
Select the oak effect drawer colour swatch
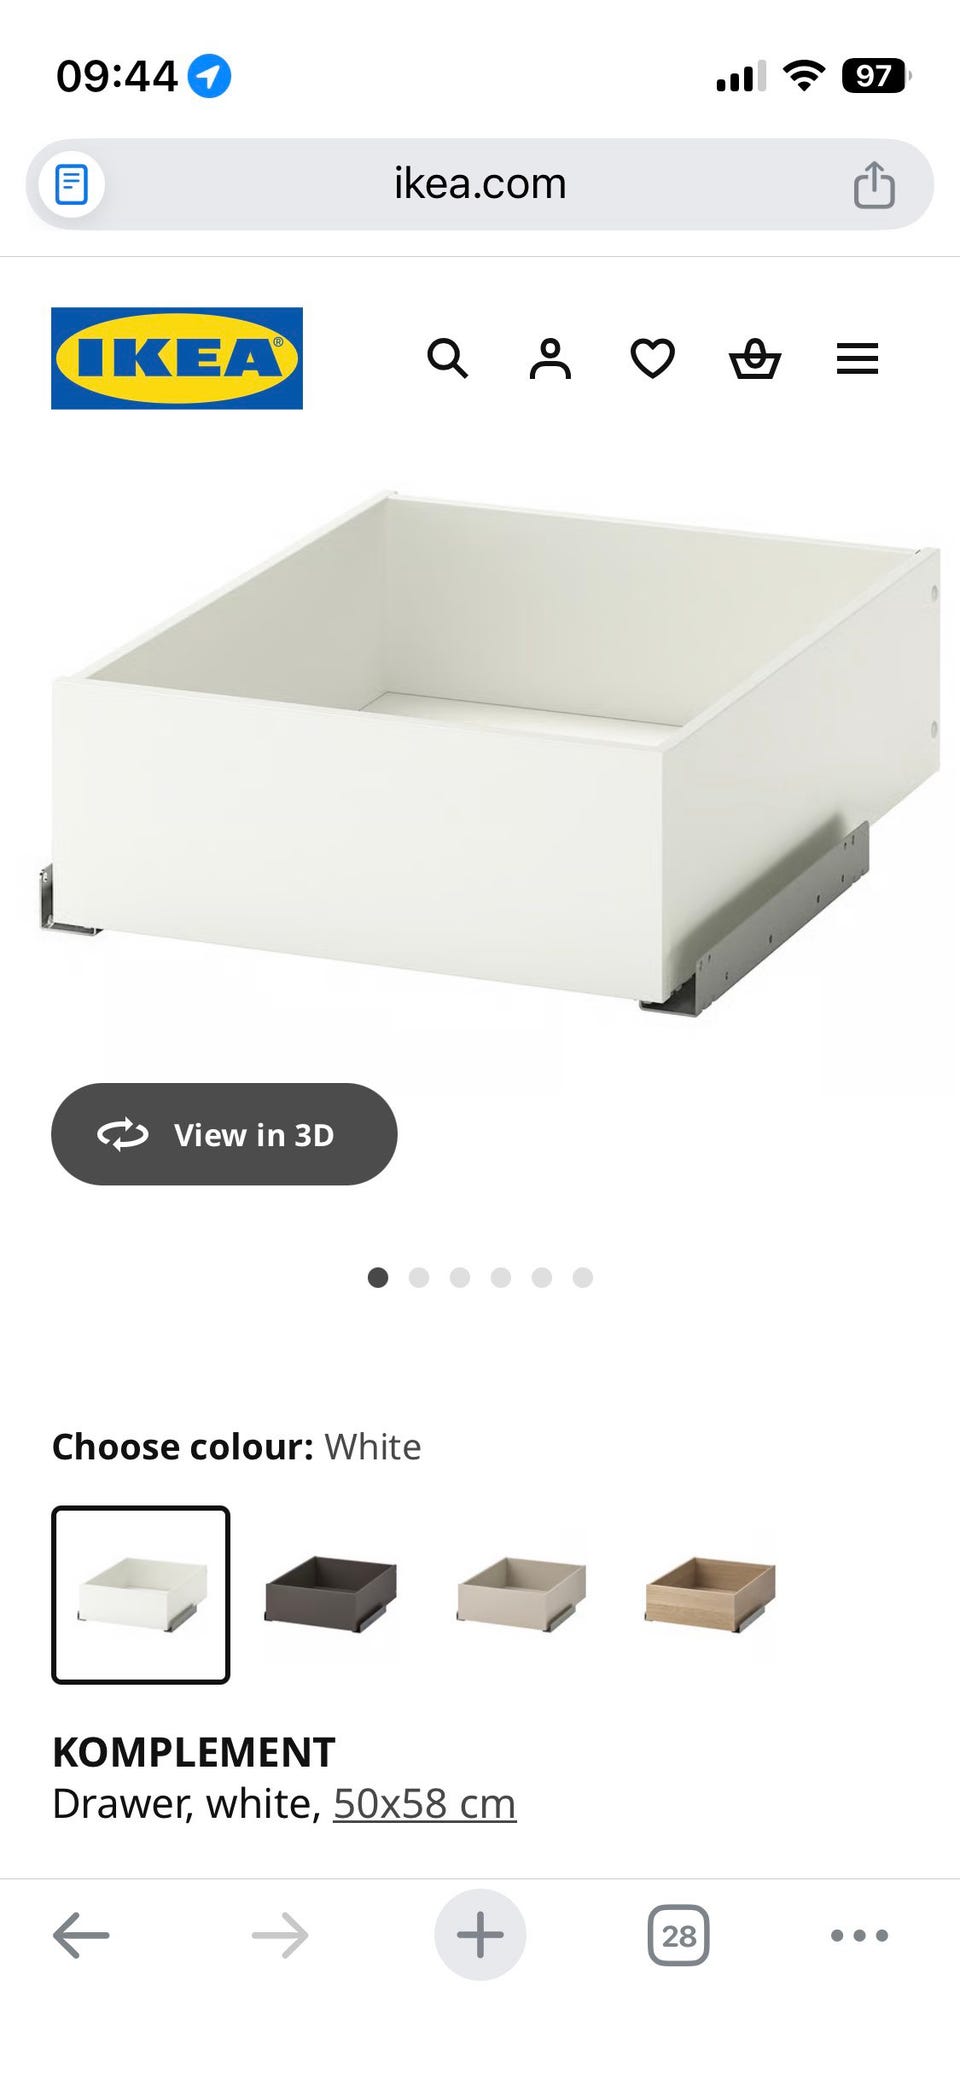pyautogui.click(x=710, y=1594)
